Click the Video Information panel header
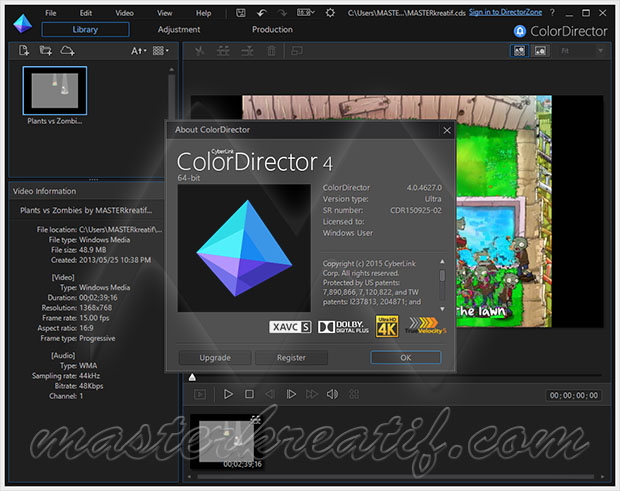 86,191
